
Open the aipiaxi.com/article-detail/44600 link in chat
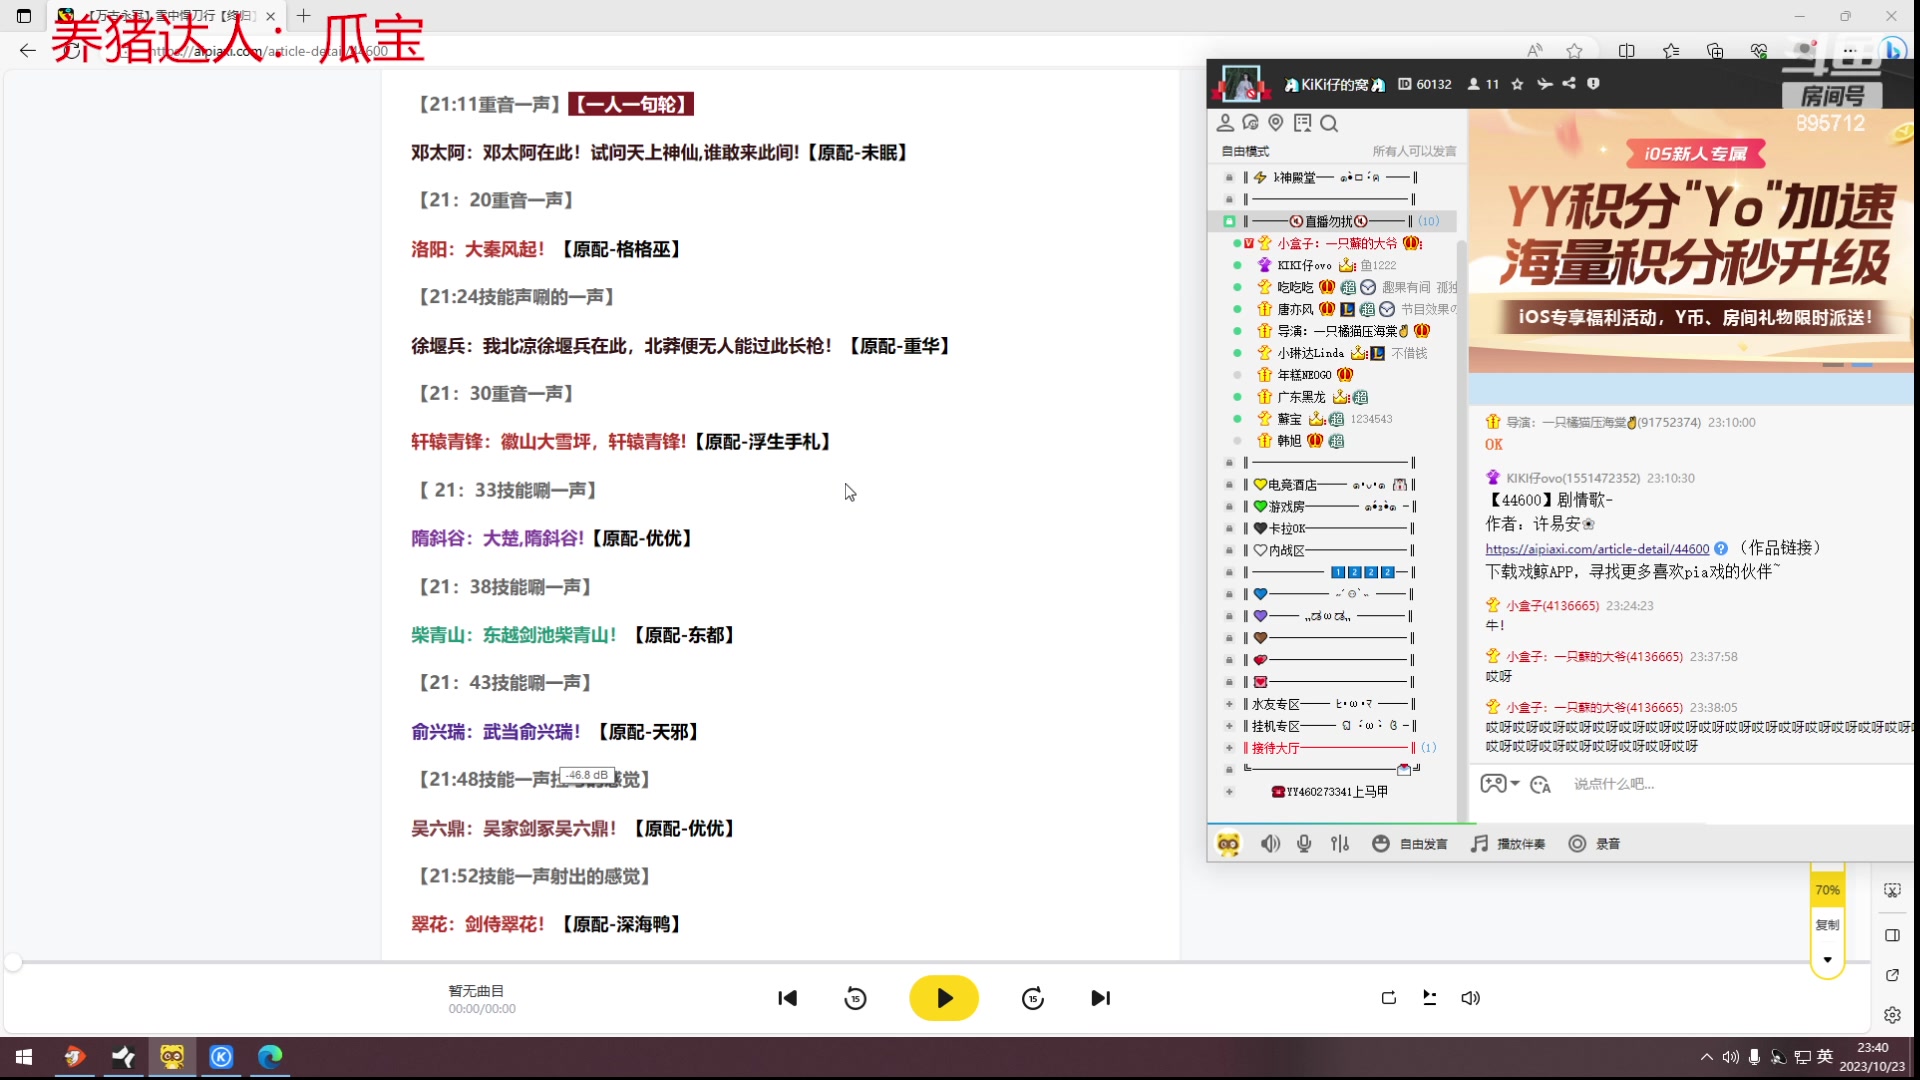click(x=1596, y=549)
